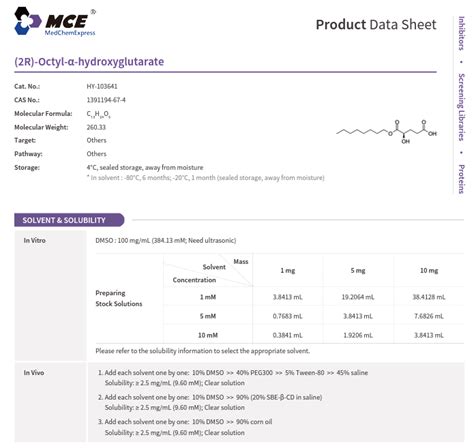The height and width of the screenshot is (448, 474).
Task: Click the molecular weight value 260.33
Action: 96,127
